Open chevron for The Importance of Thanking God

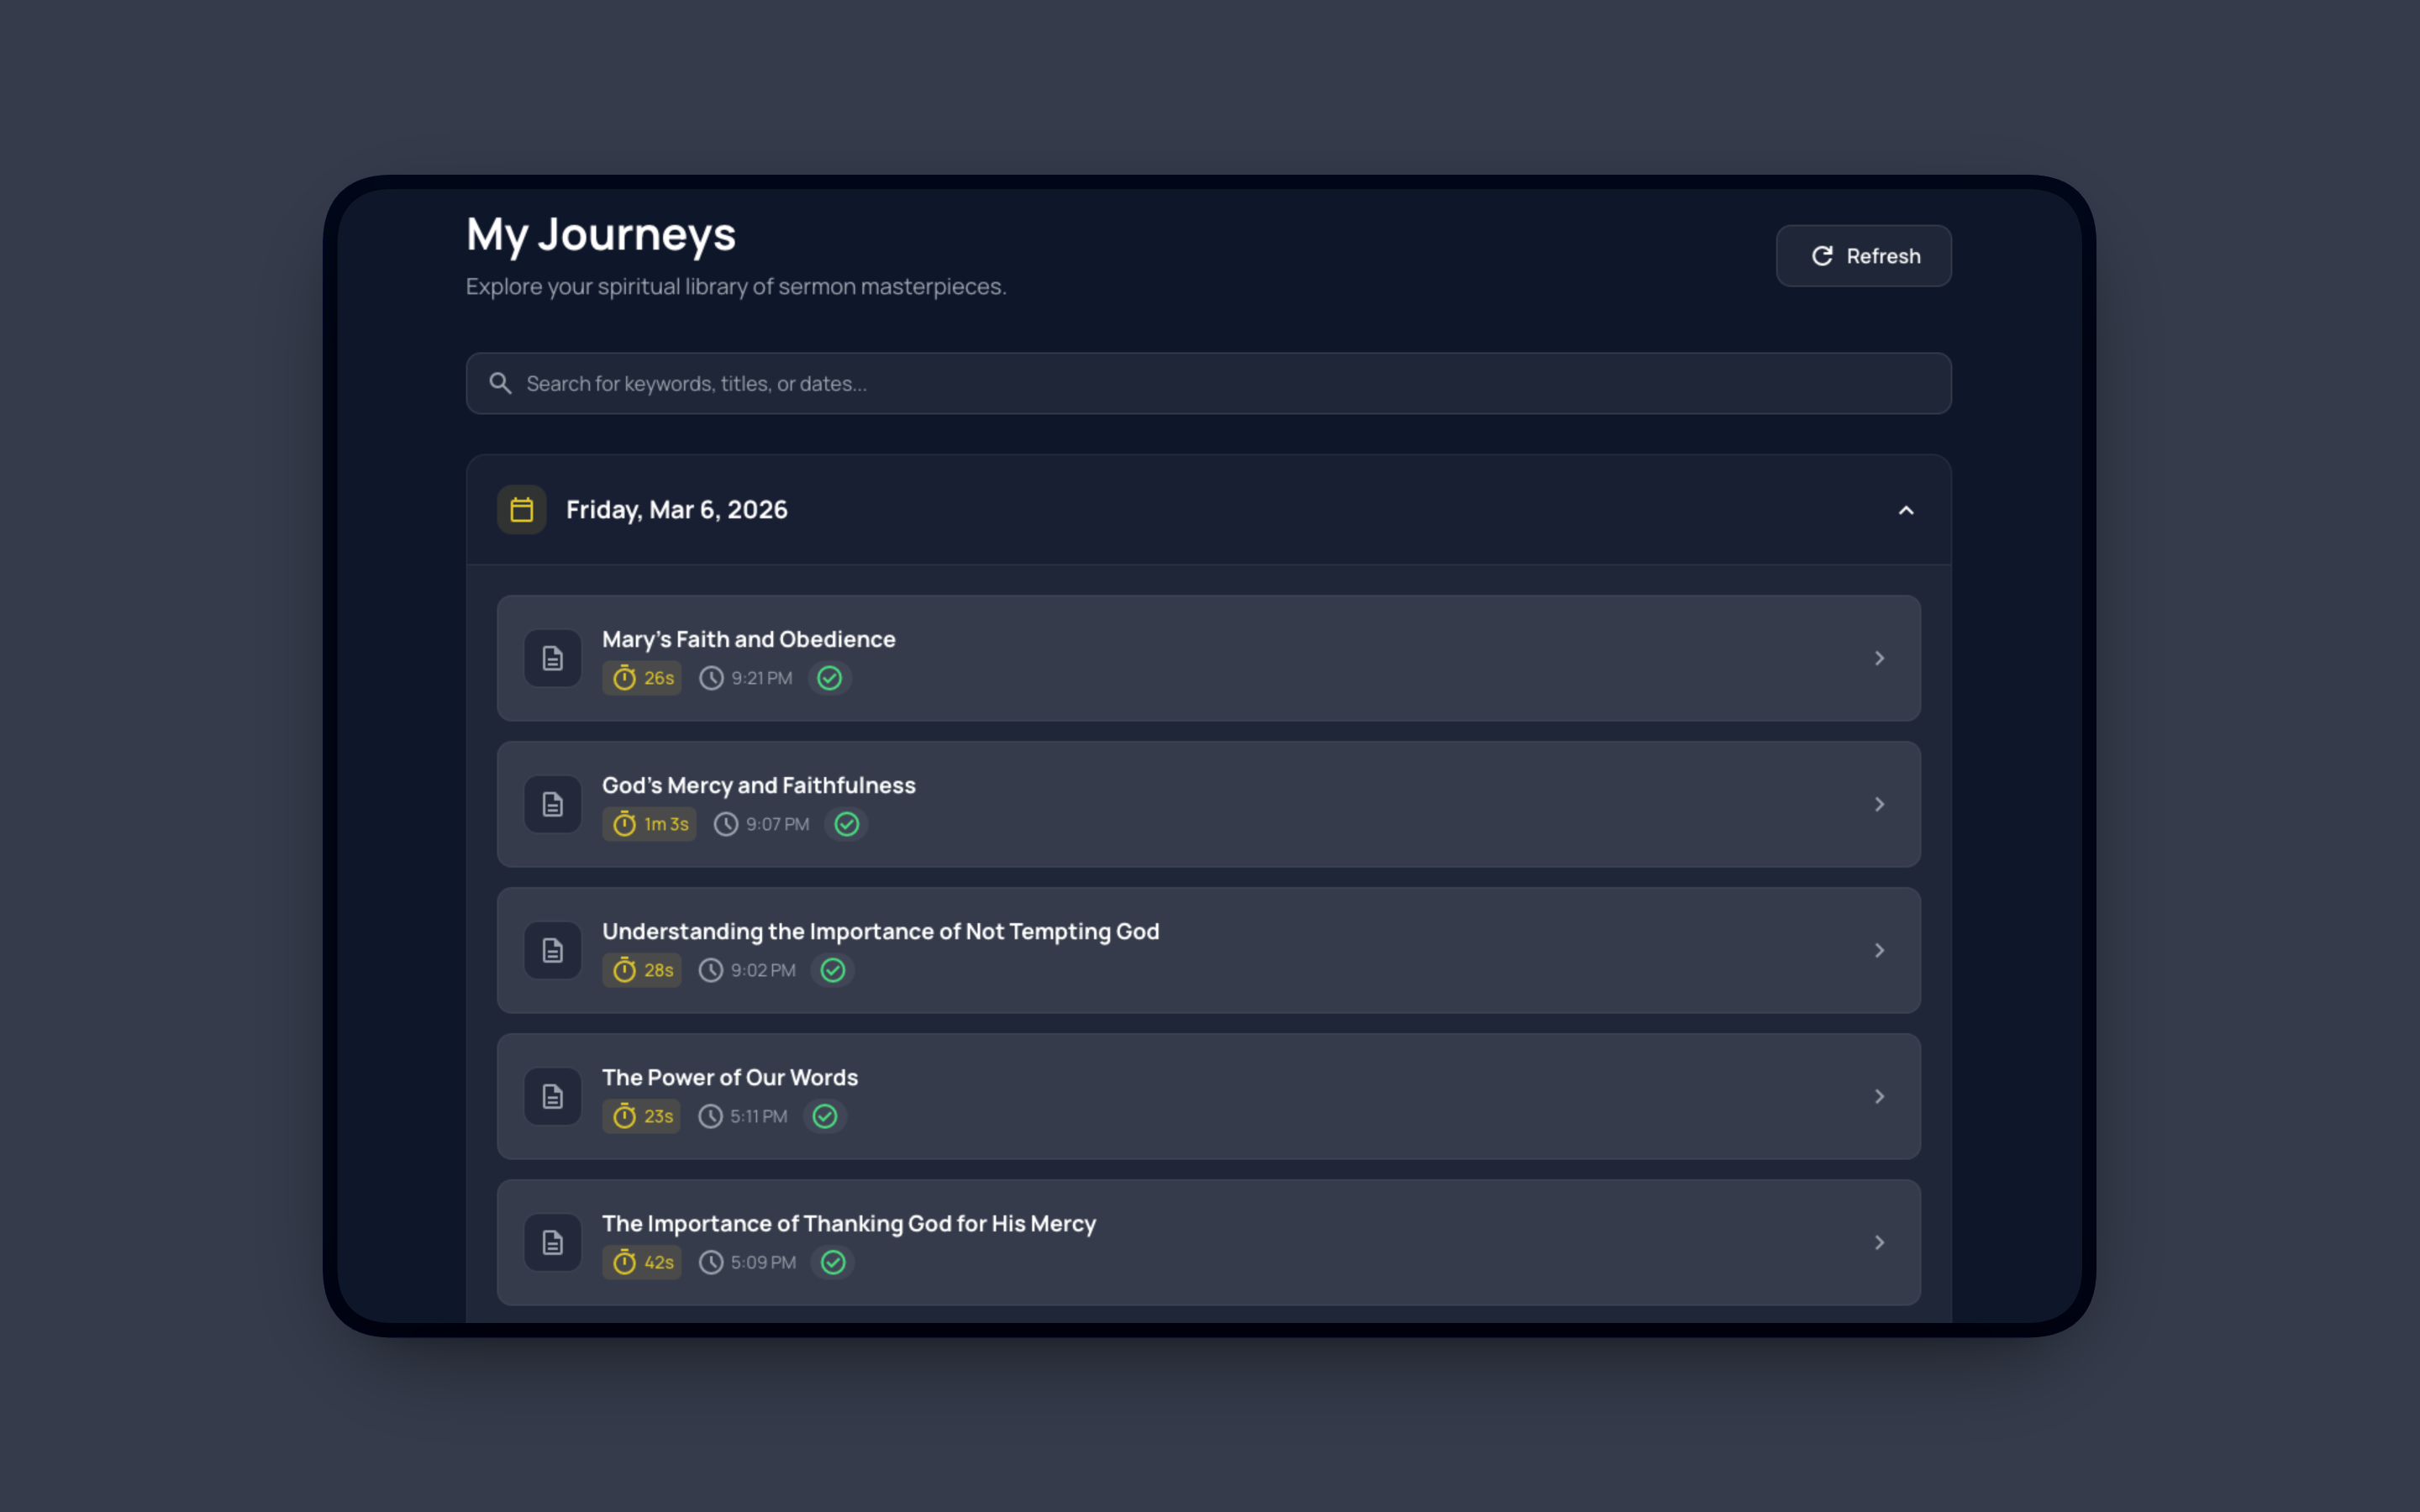[x=1879, y=1242]
